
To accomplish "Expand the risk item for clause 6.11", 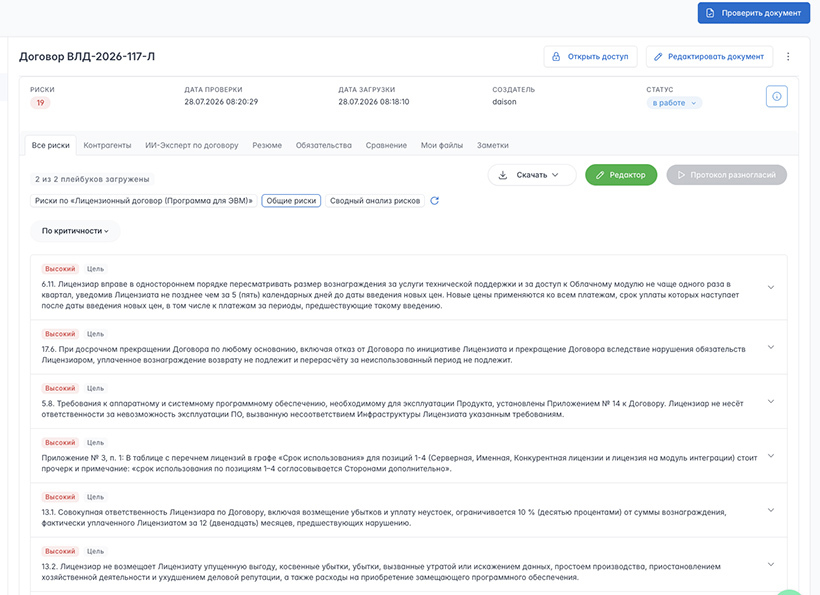I will coord(770,287).
